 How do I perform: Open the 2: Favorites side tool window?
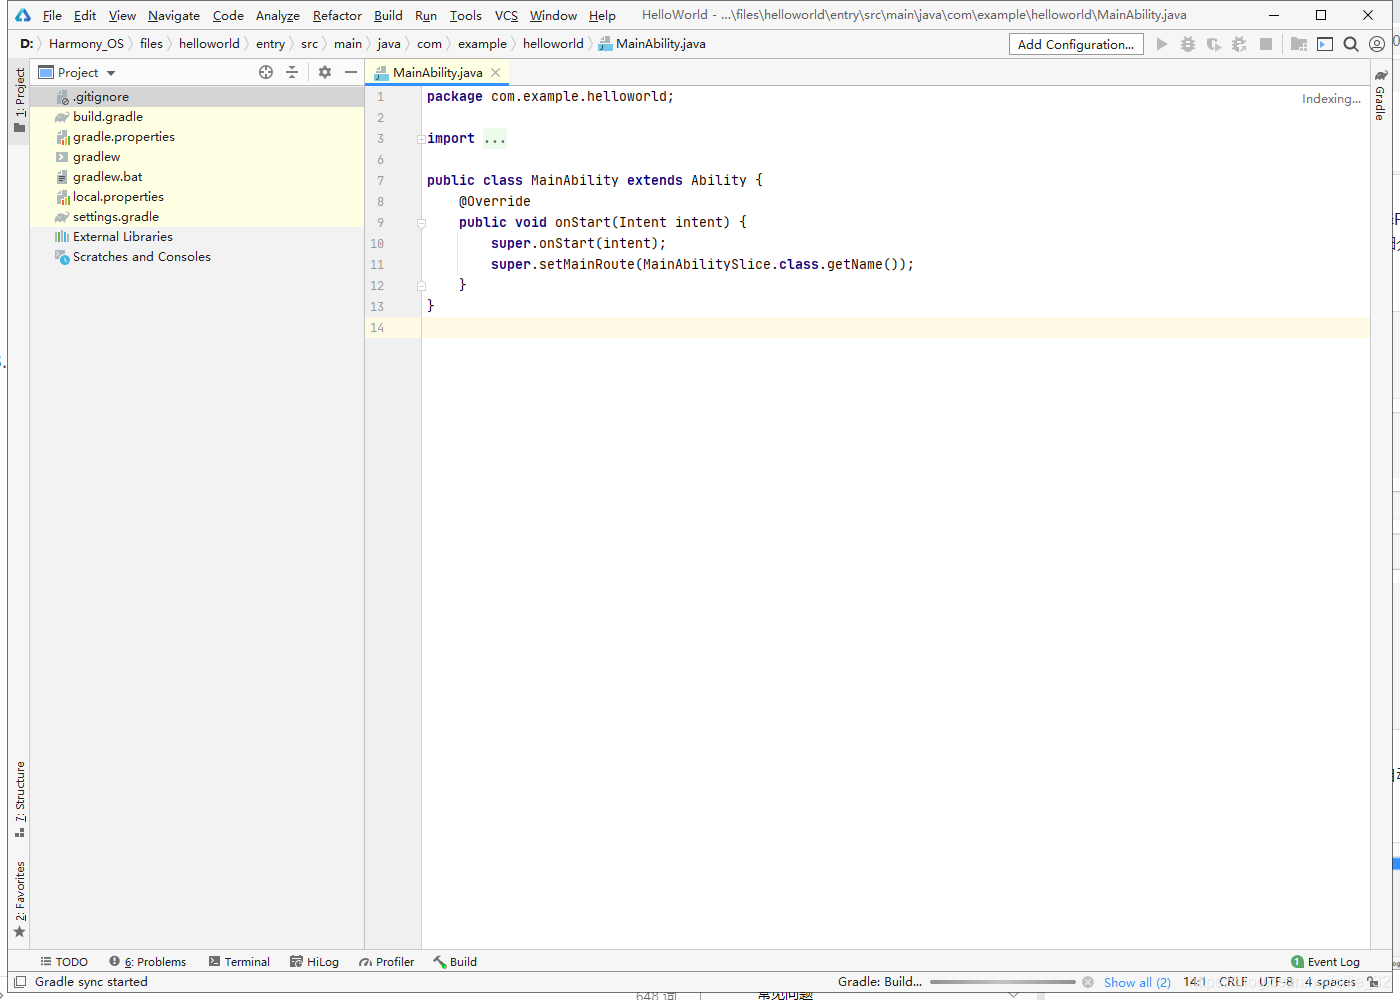[x=20, y=899]
